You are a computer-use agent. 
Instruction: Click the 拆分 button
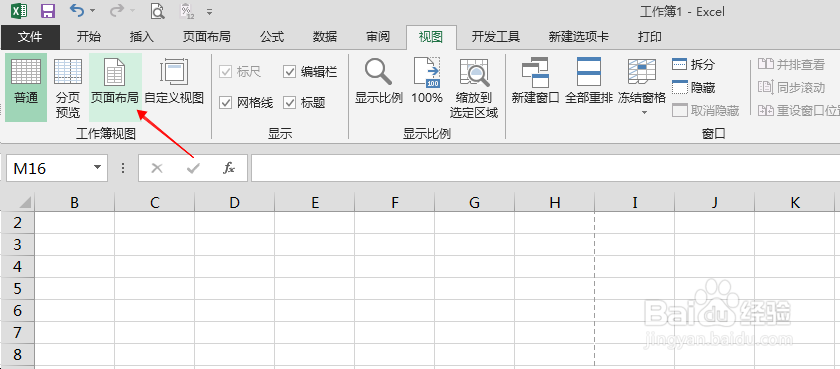[x=694, y=65]
